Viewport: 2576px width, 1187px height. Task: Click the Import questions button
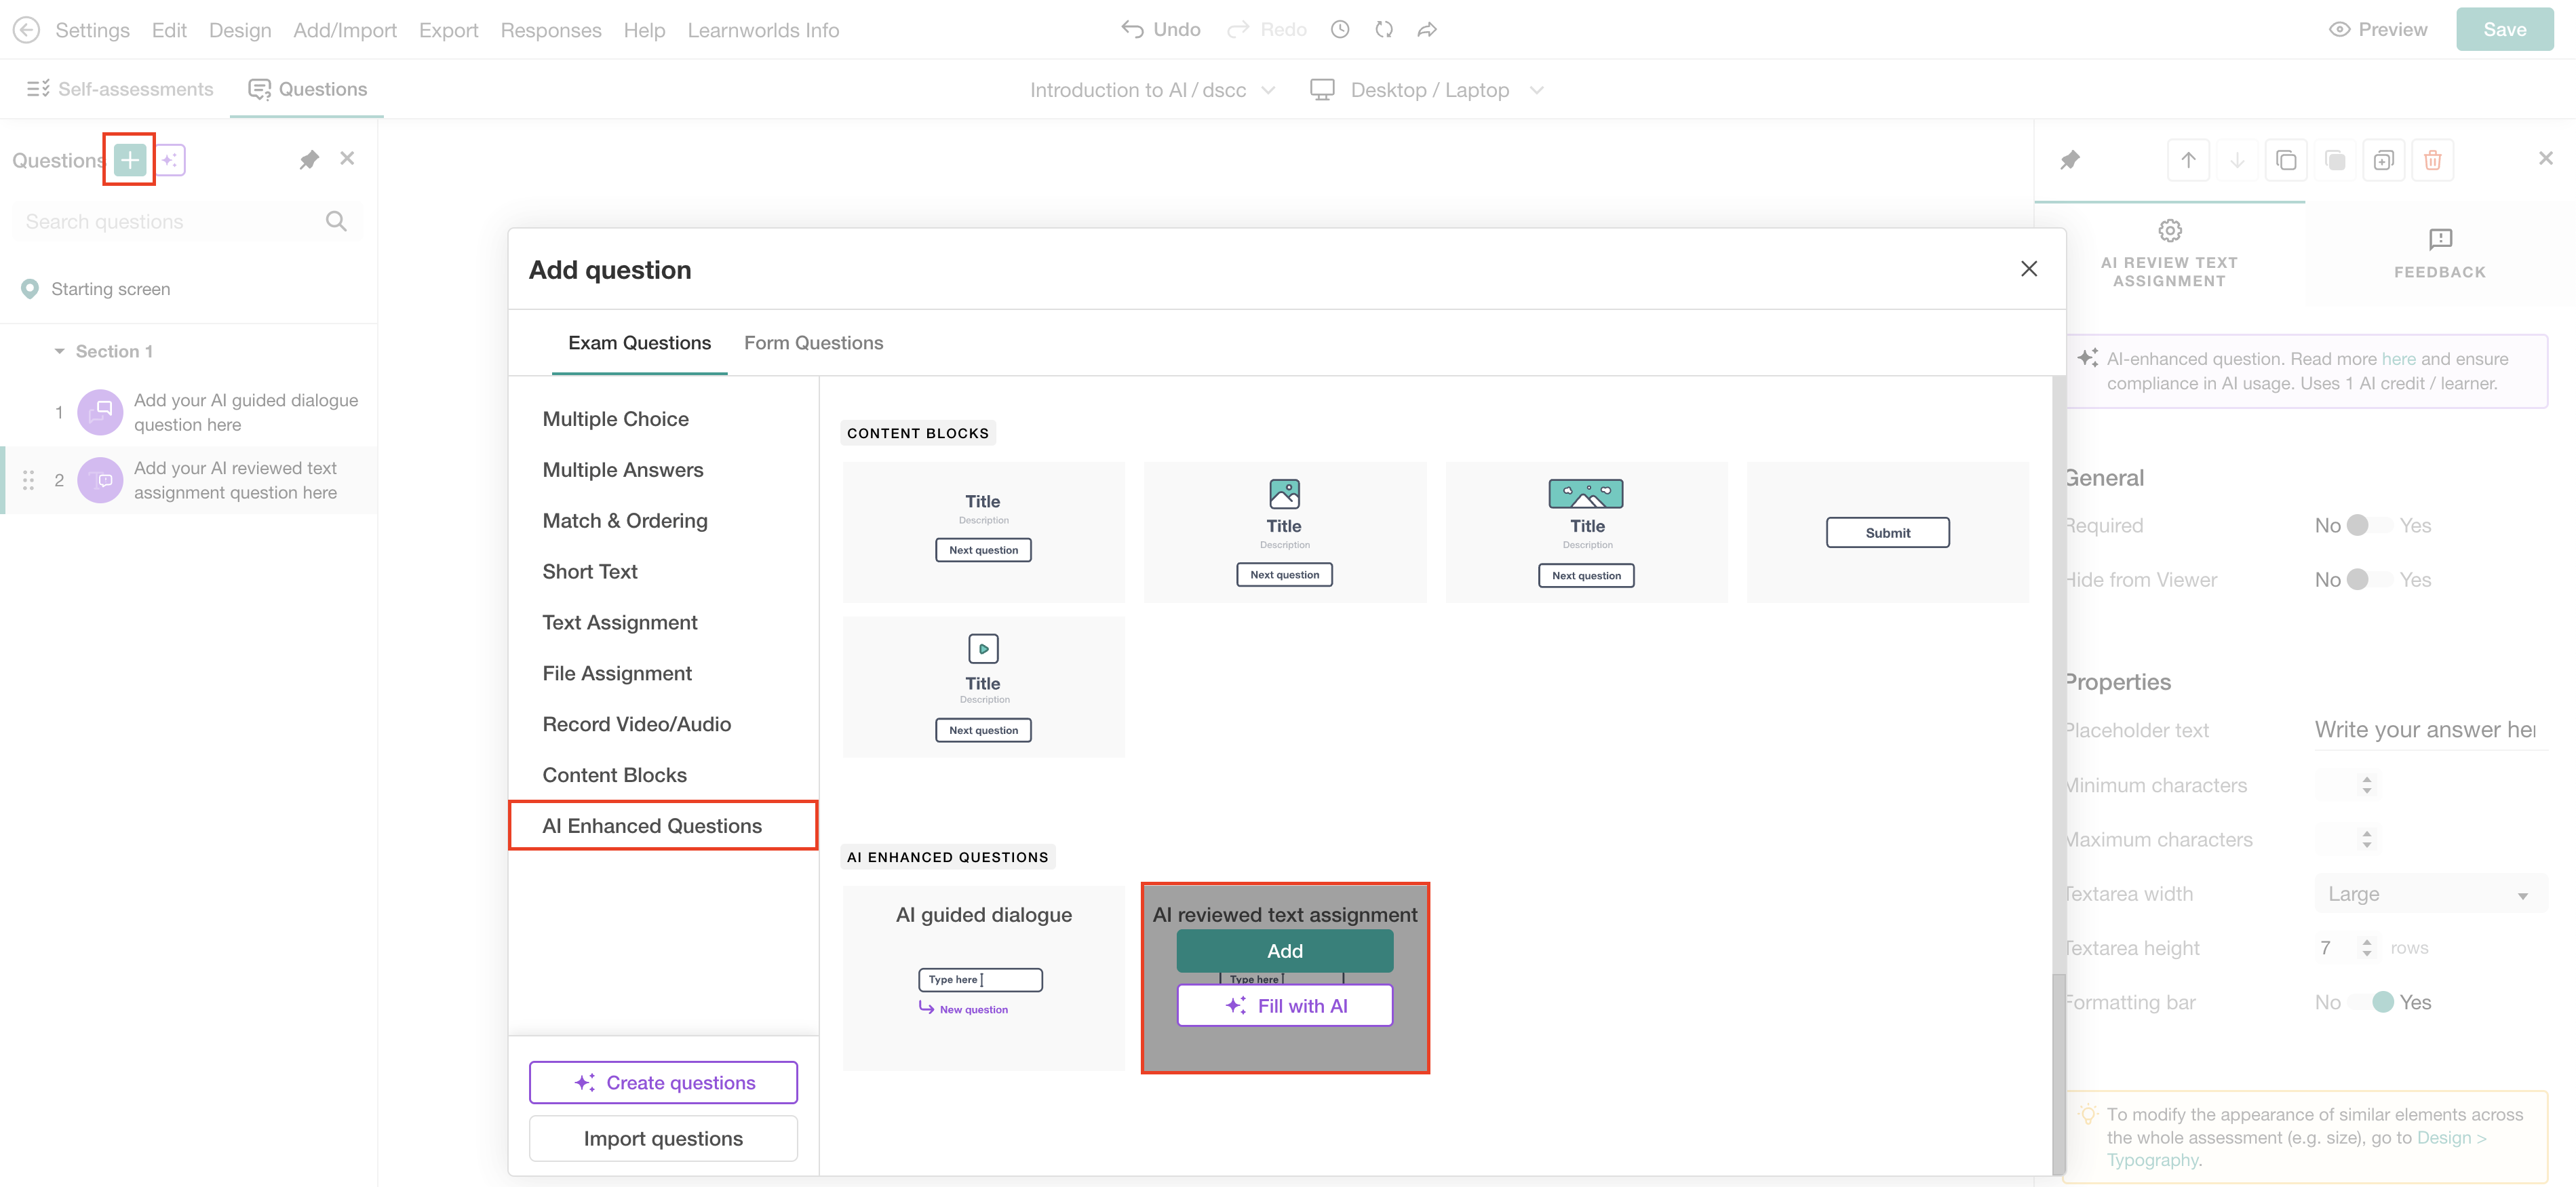pyautogui.click(x=663, y=1139)
